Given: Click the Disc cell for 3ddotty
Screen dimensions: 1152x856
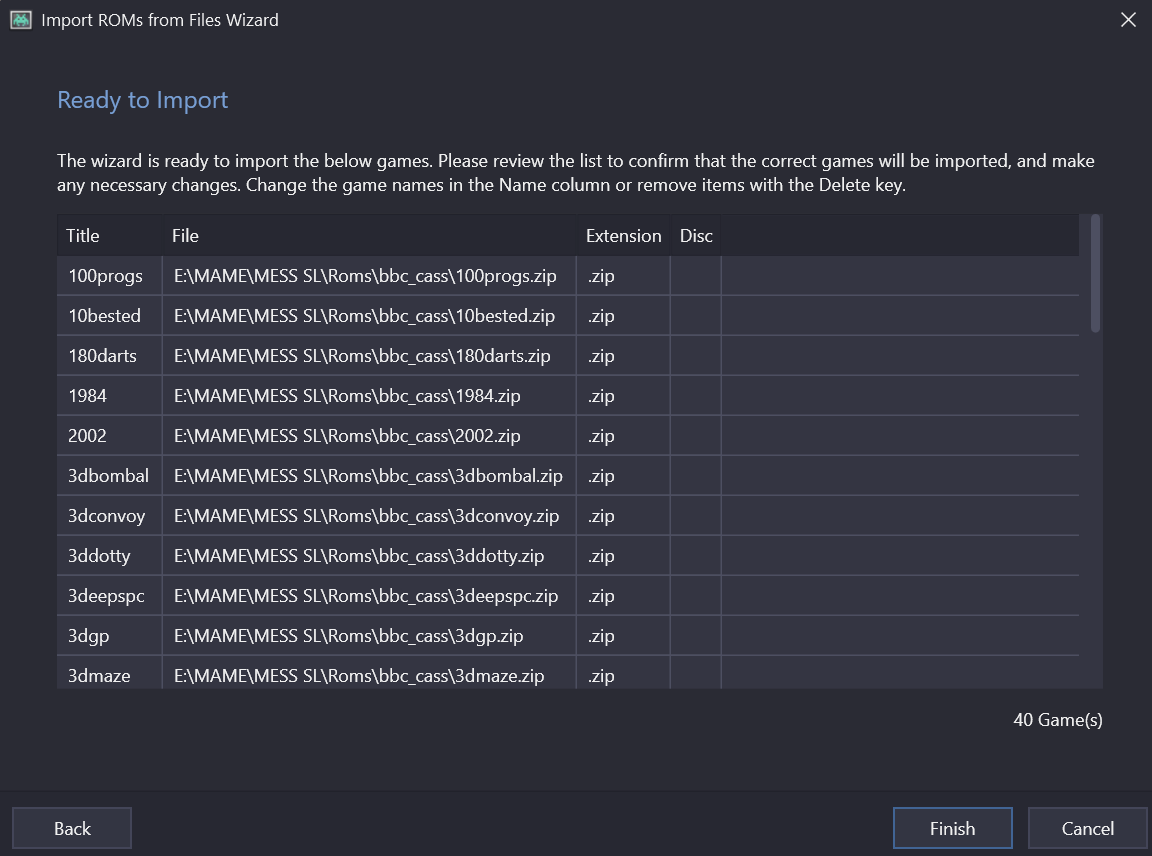Looking at the screenshot, I should pyautogui.click(x=696, y=556).
